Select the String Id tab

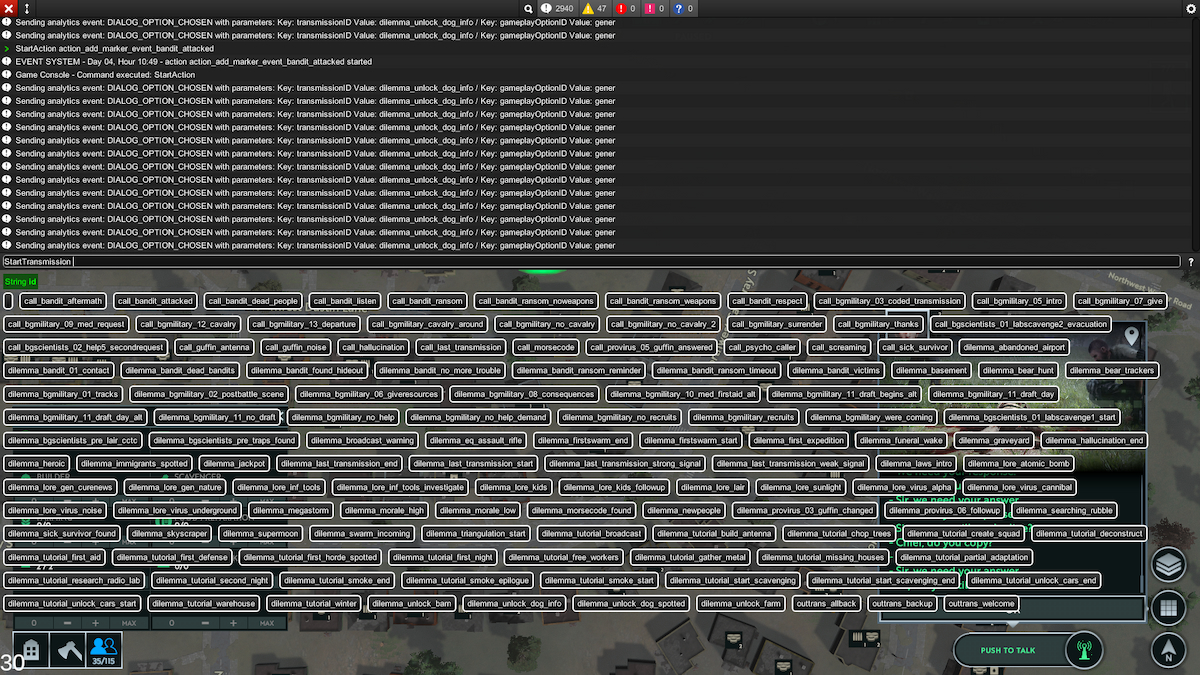(22, 281)
